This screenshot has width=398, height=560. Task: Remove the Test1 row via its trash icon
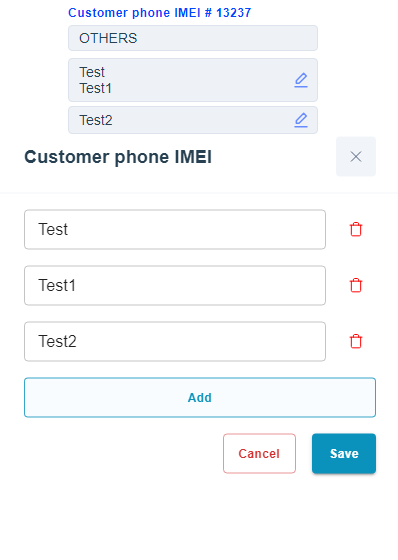(356, 285)
